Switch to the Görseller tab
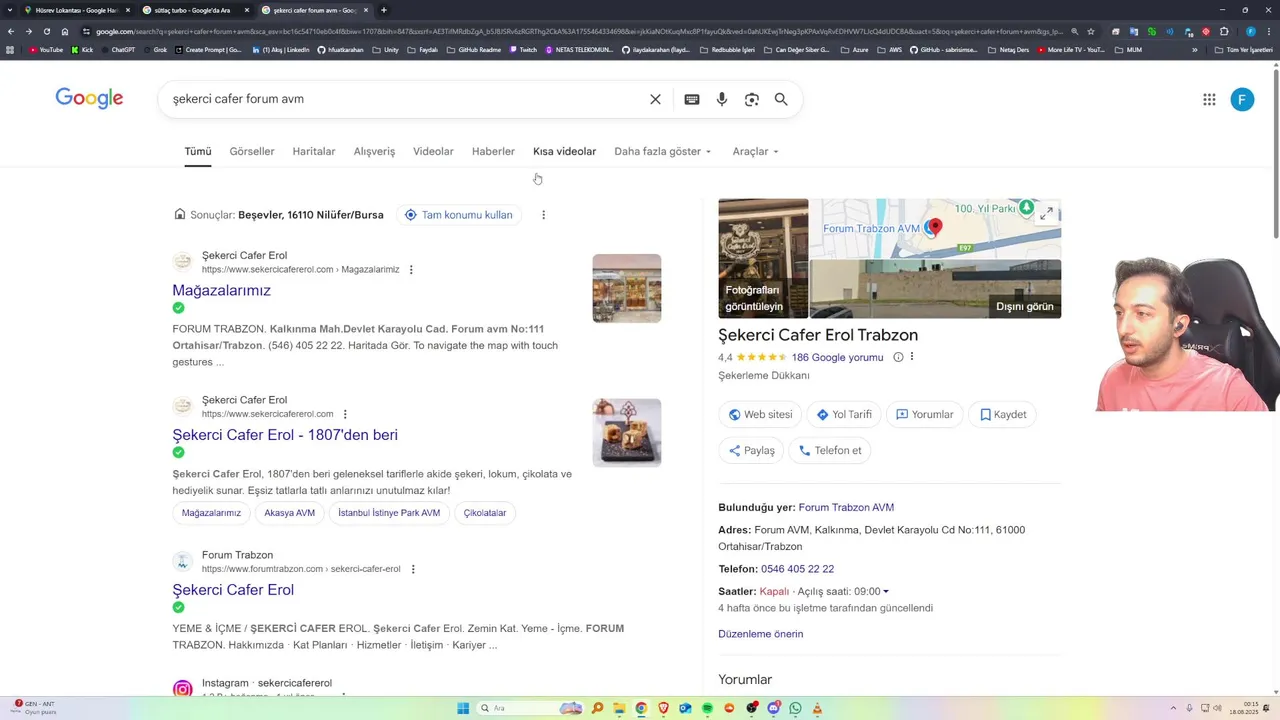 pyautogui.click(x=252, y=152)
